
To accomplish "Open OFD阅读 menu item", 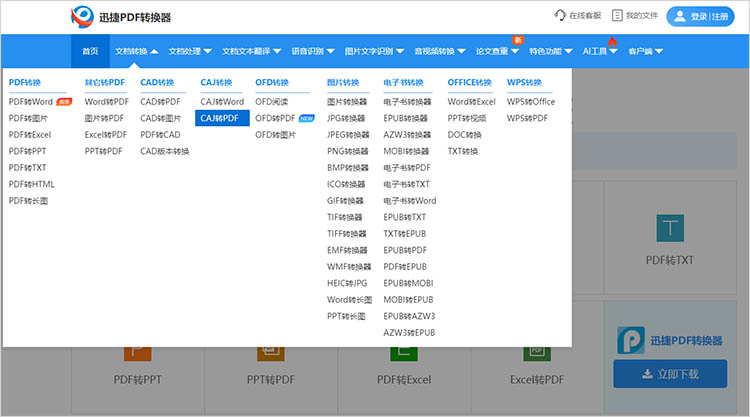I will click(x=272, y=102).
